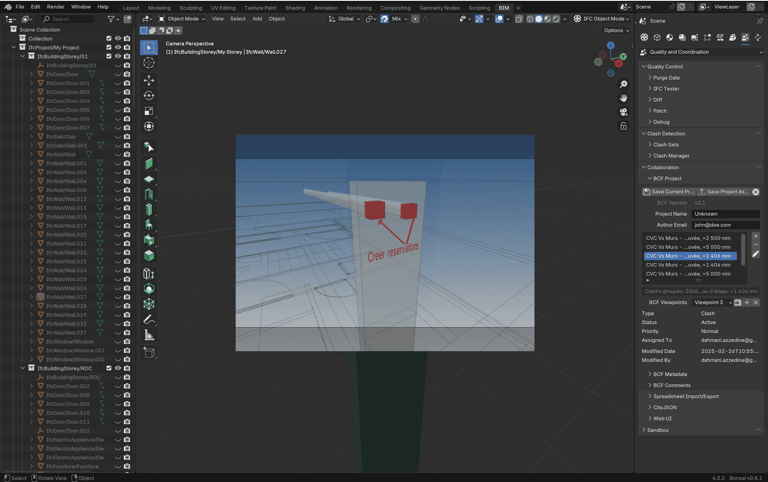Open the Render menu
The image size is (768, 482).
[55, 6]
